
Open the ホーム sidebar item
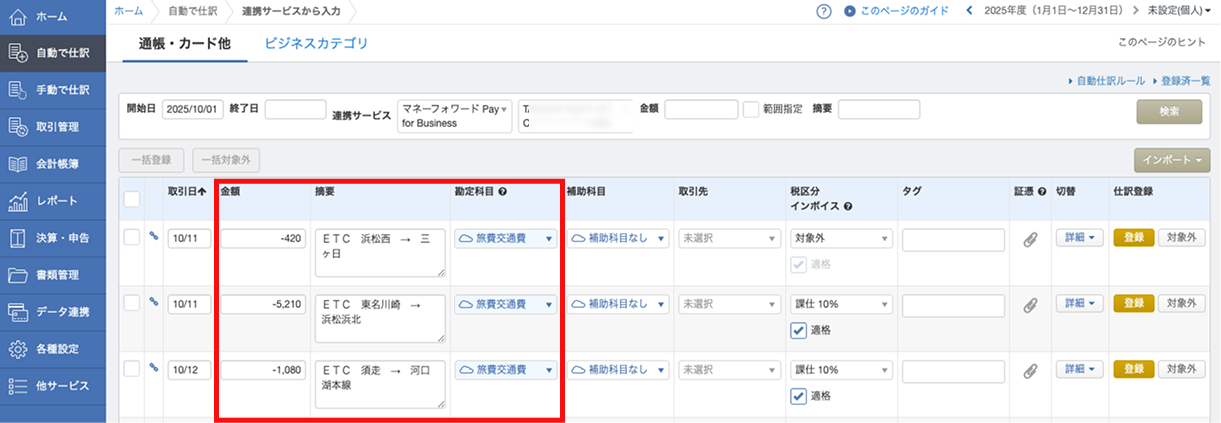click(x=52, y=17)
